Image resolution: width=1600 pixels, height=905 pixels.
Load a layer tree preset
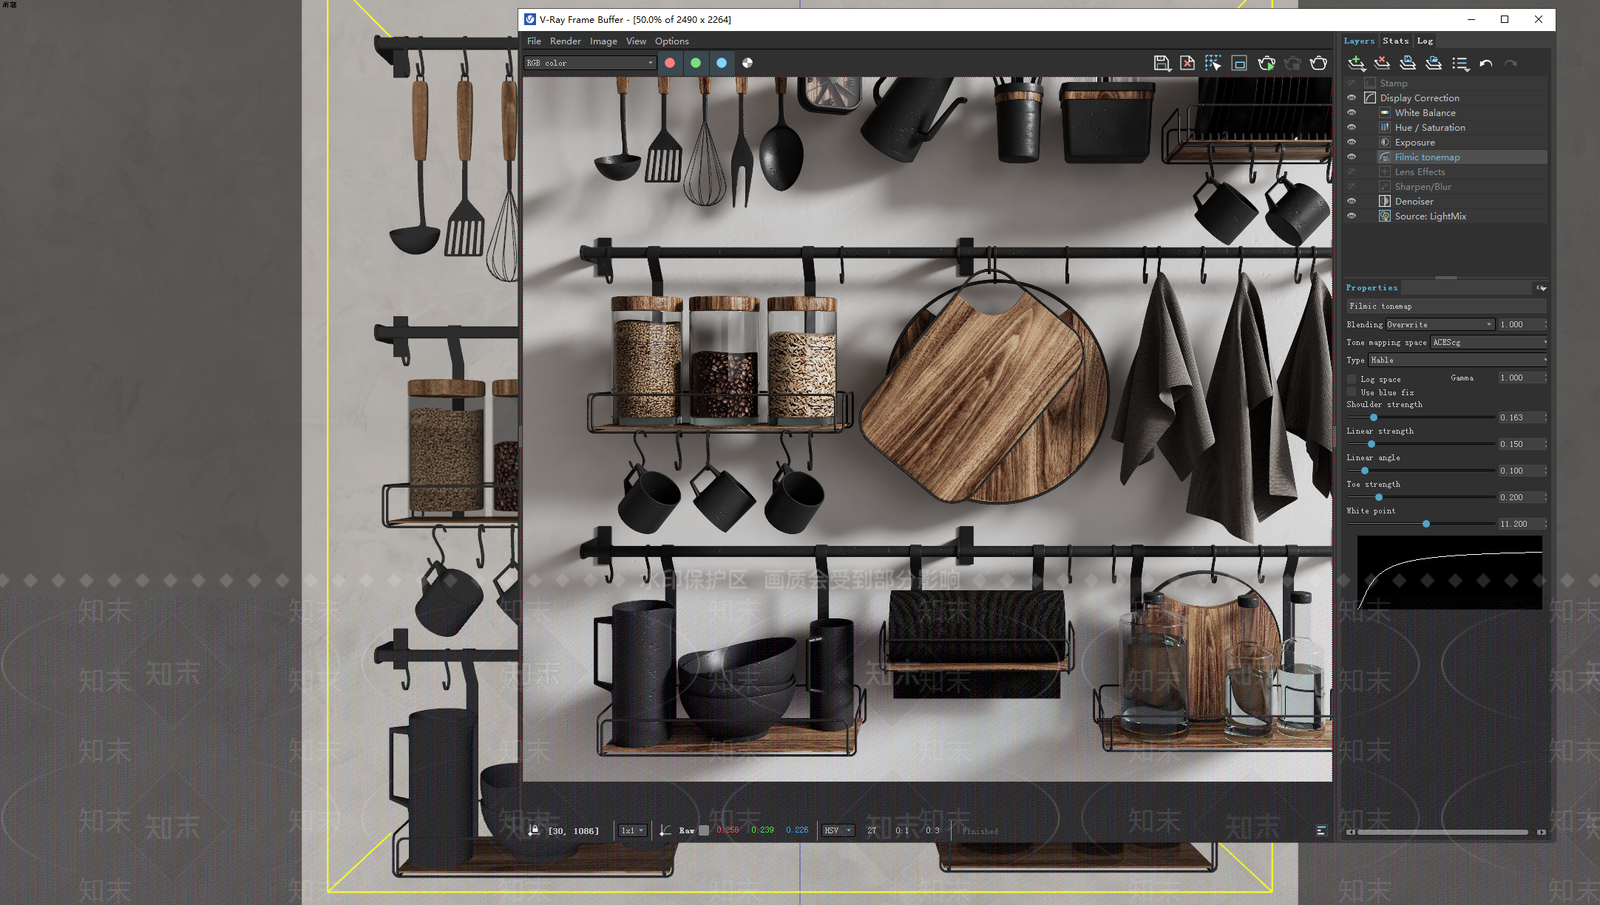pyautogui.click(x=1434, y=63)
